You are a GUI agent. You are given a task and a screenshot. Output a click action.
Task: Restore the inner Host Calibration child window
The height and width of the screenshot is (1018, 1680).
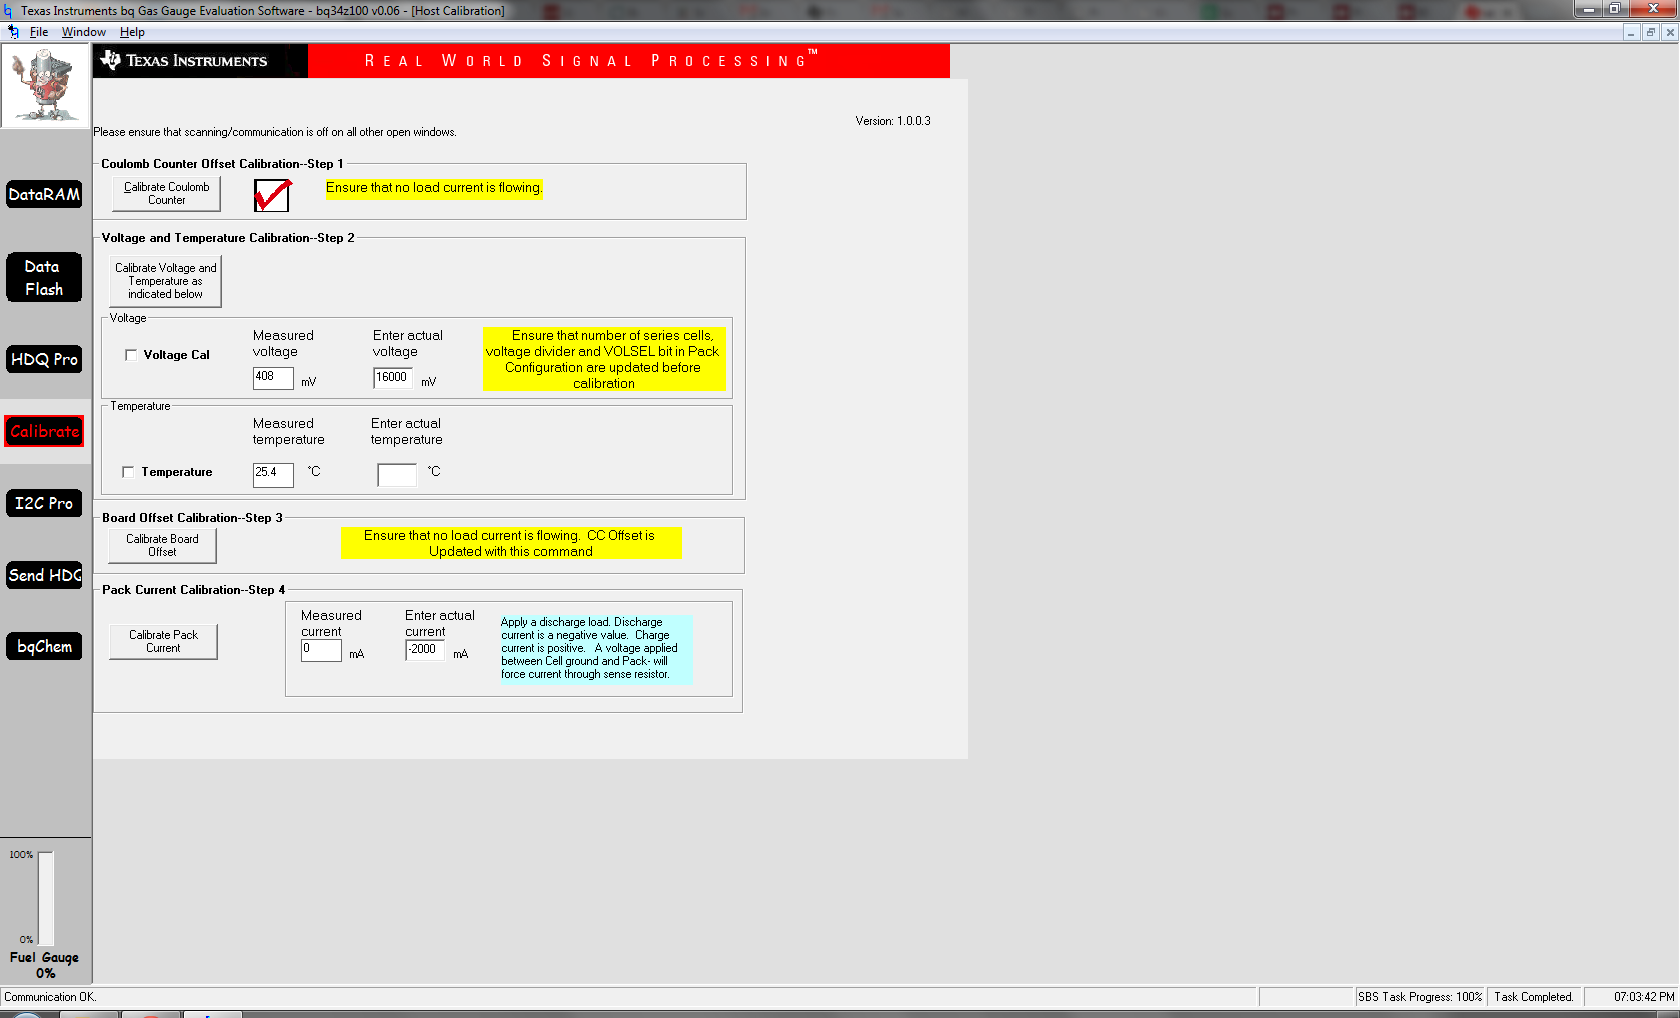(x=1651, y=32)
